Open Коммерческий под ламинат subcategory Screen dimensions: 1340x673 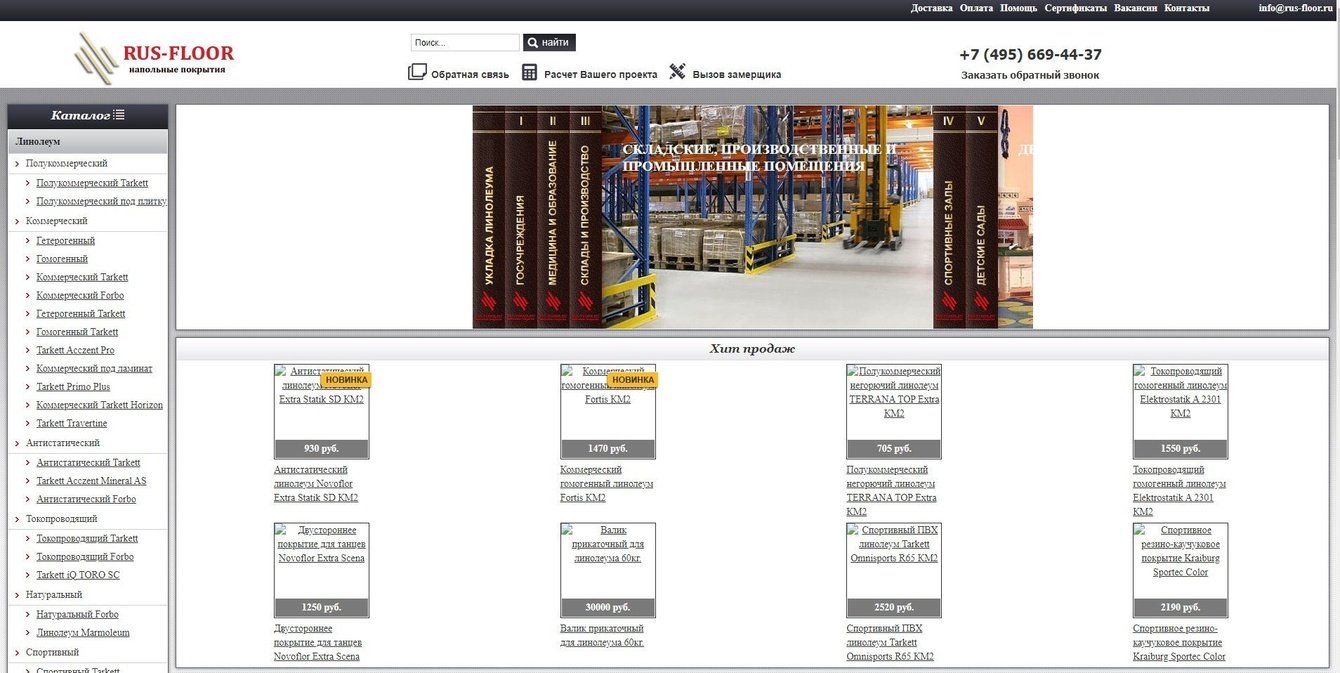point(94,369)
